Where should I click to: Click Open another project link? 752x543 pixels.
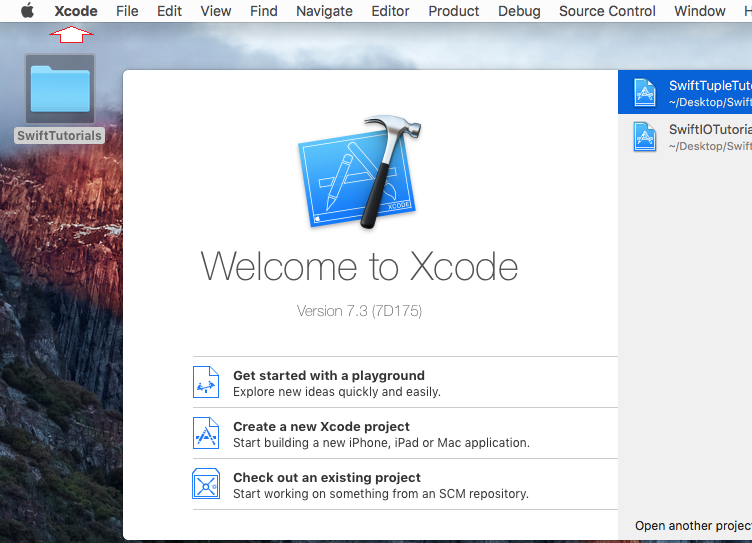(693, 526)
